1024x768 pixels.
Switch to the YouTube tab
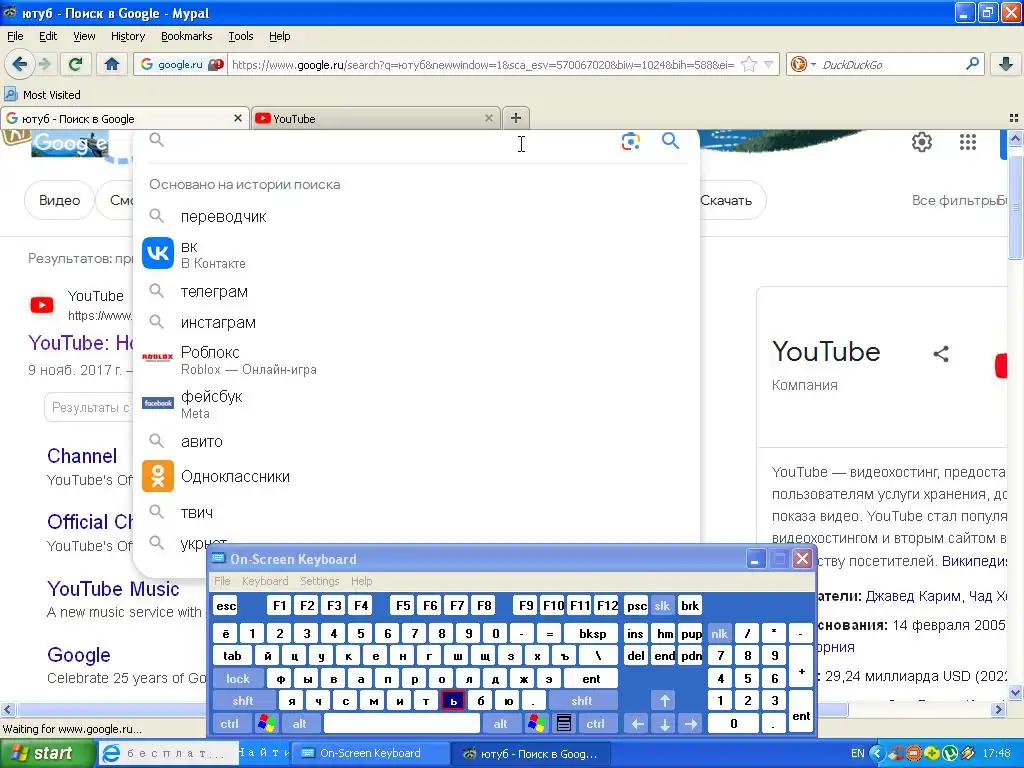pyautogui.click(x=376, y=118)
